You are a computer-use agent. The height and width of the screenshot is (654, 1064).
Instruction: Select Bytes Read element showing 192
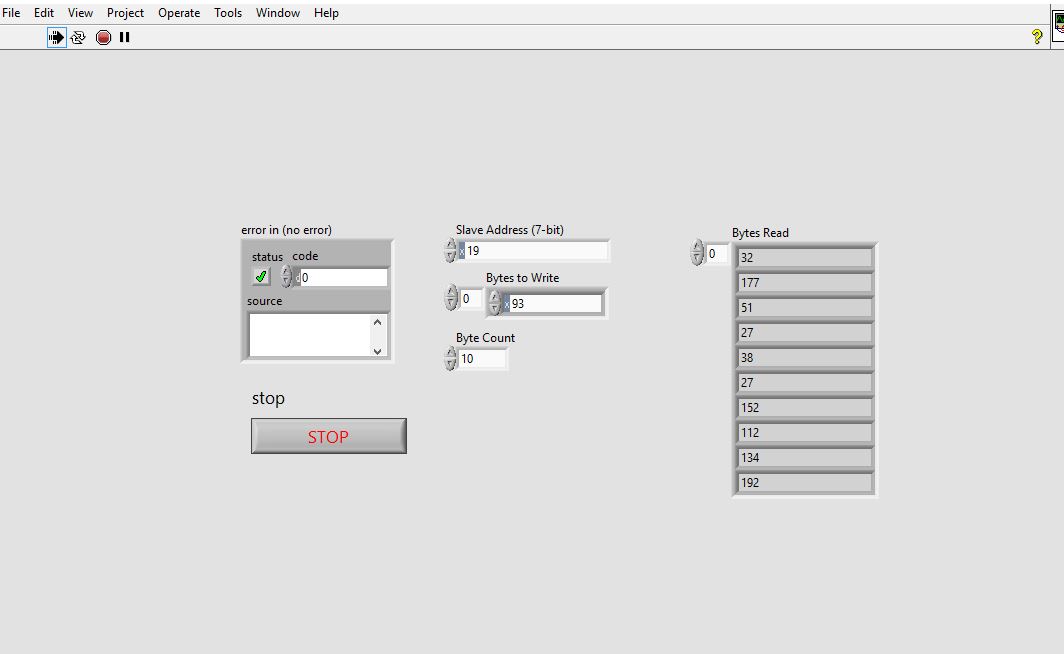coord(805,483)
